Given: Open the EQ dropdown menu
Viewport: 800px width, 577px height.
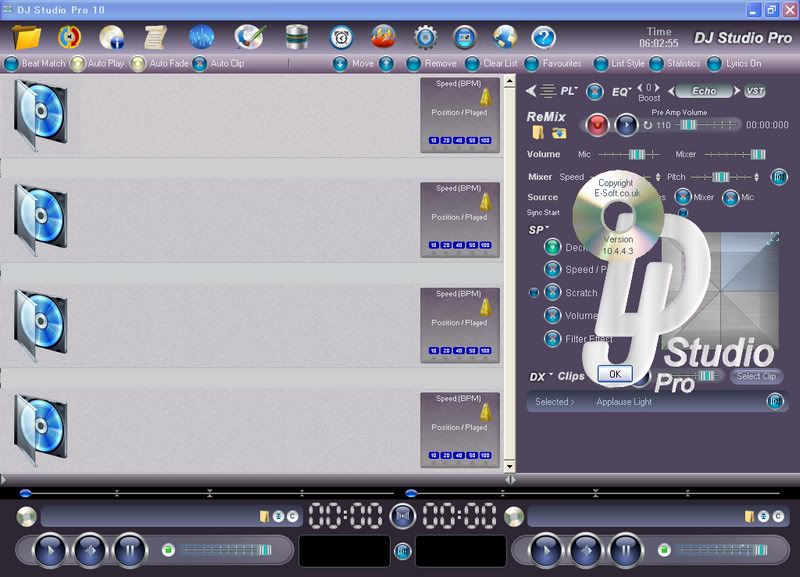Looking at the screenshot, I should click(x=621, y=92).
